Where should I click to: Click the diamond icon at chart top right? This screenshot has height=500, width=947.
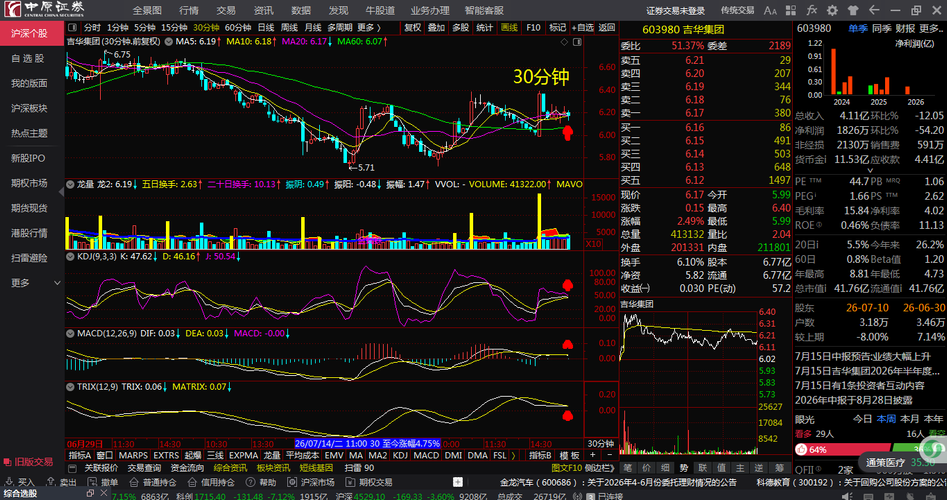click(565, 42)
